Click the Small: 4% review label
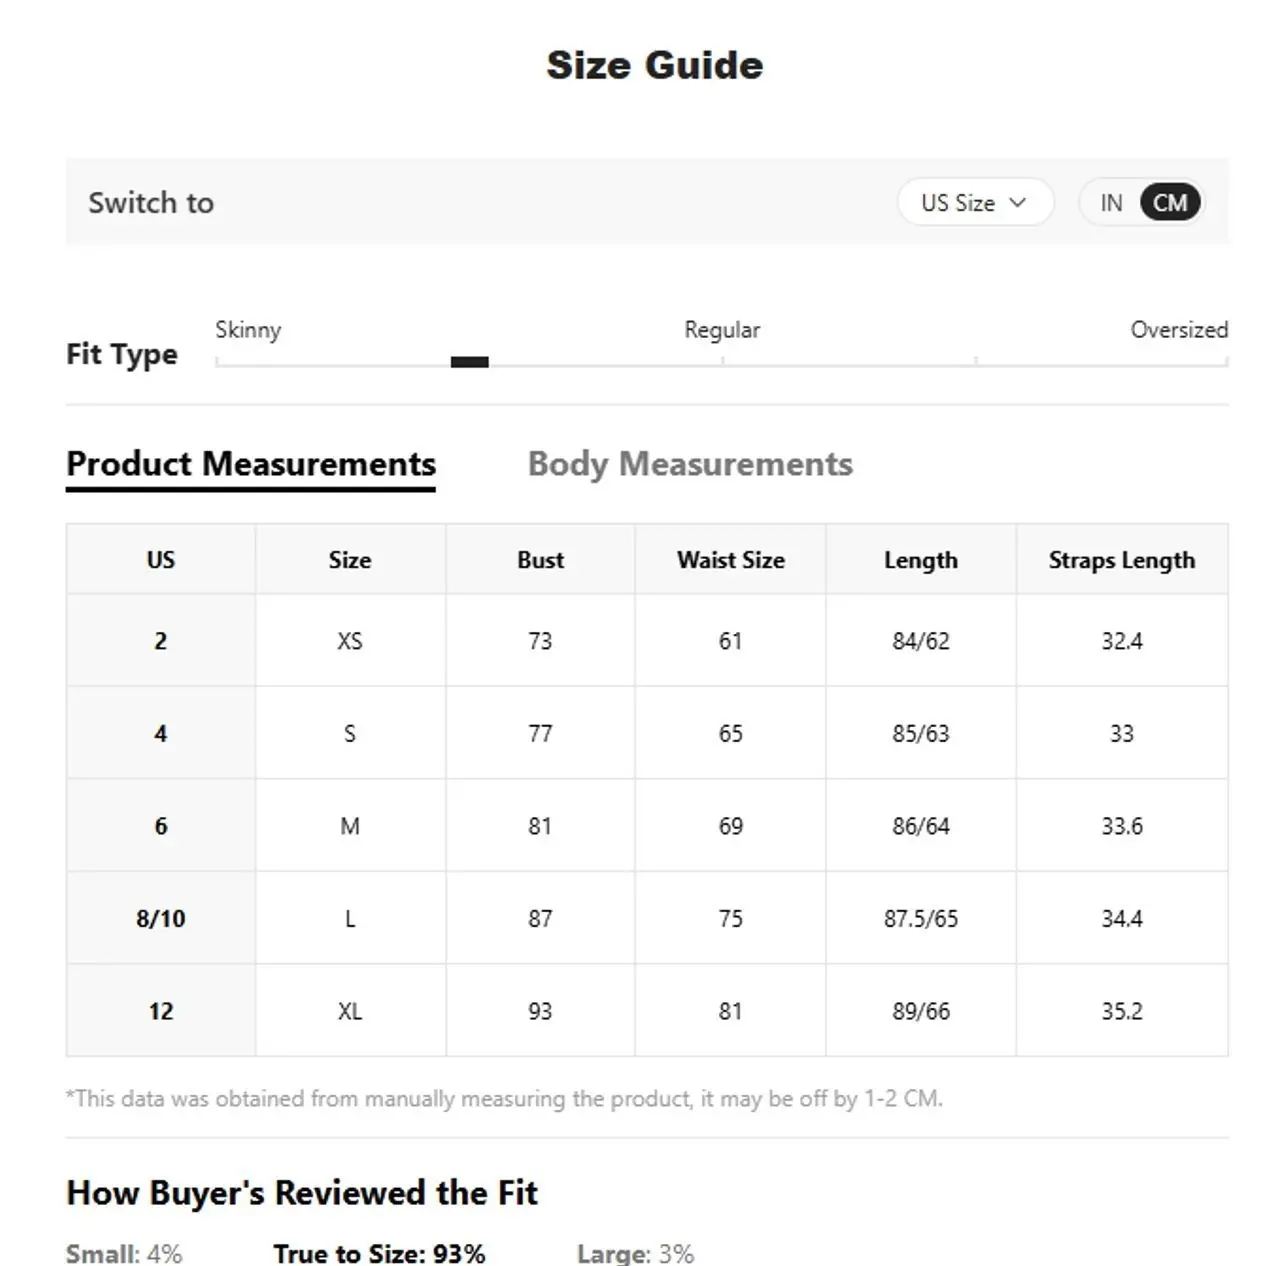The height and width of the screenshot is (1266, 1272). (x=124, y=1253)
